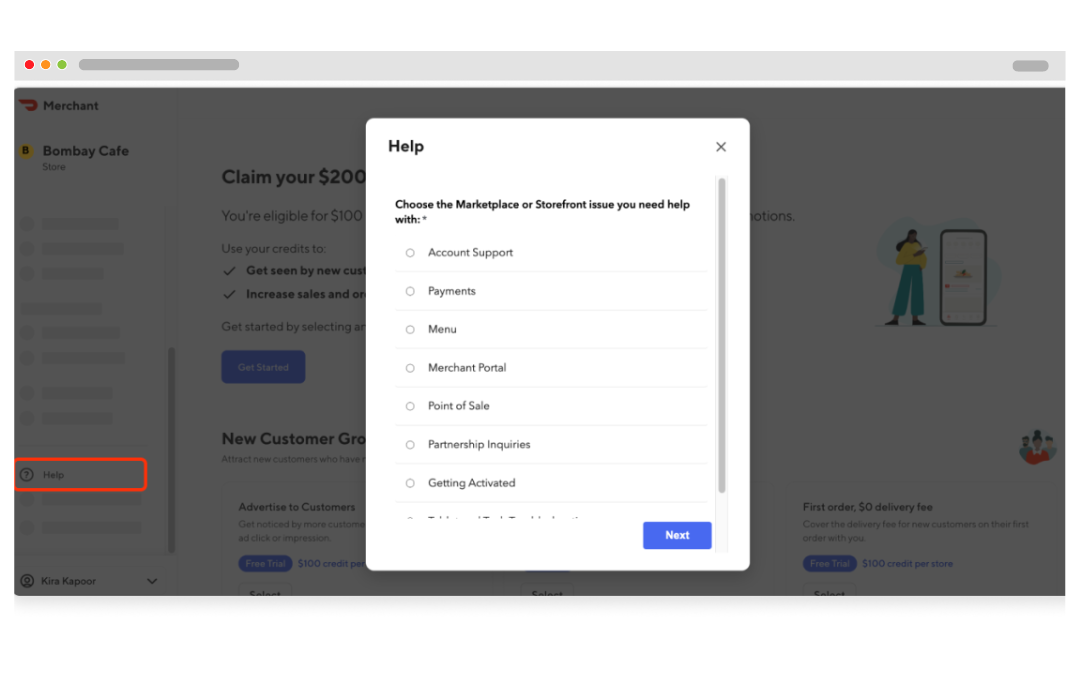Select the Payments radio option
The height and width of the screenshot is (675, 1080).
pos(410,291)
